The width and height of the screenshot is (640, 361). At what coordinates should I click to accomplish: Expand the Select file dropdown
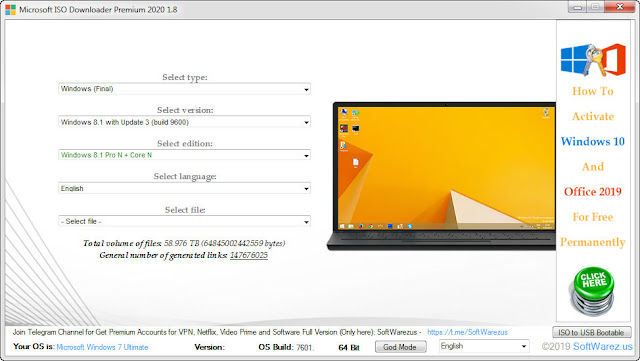click(184, 221)
